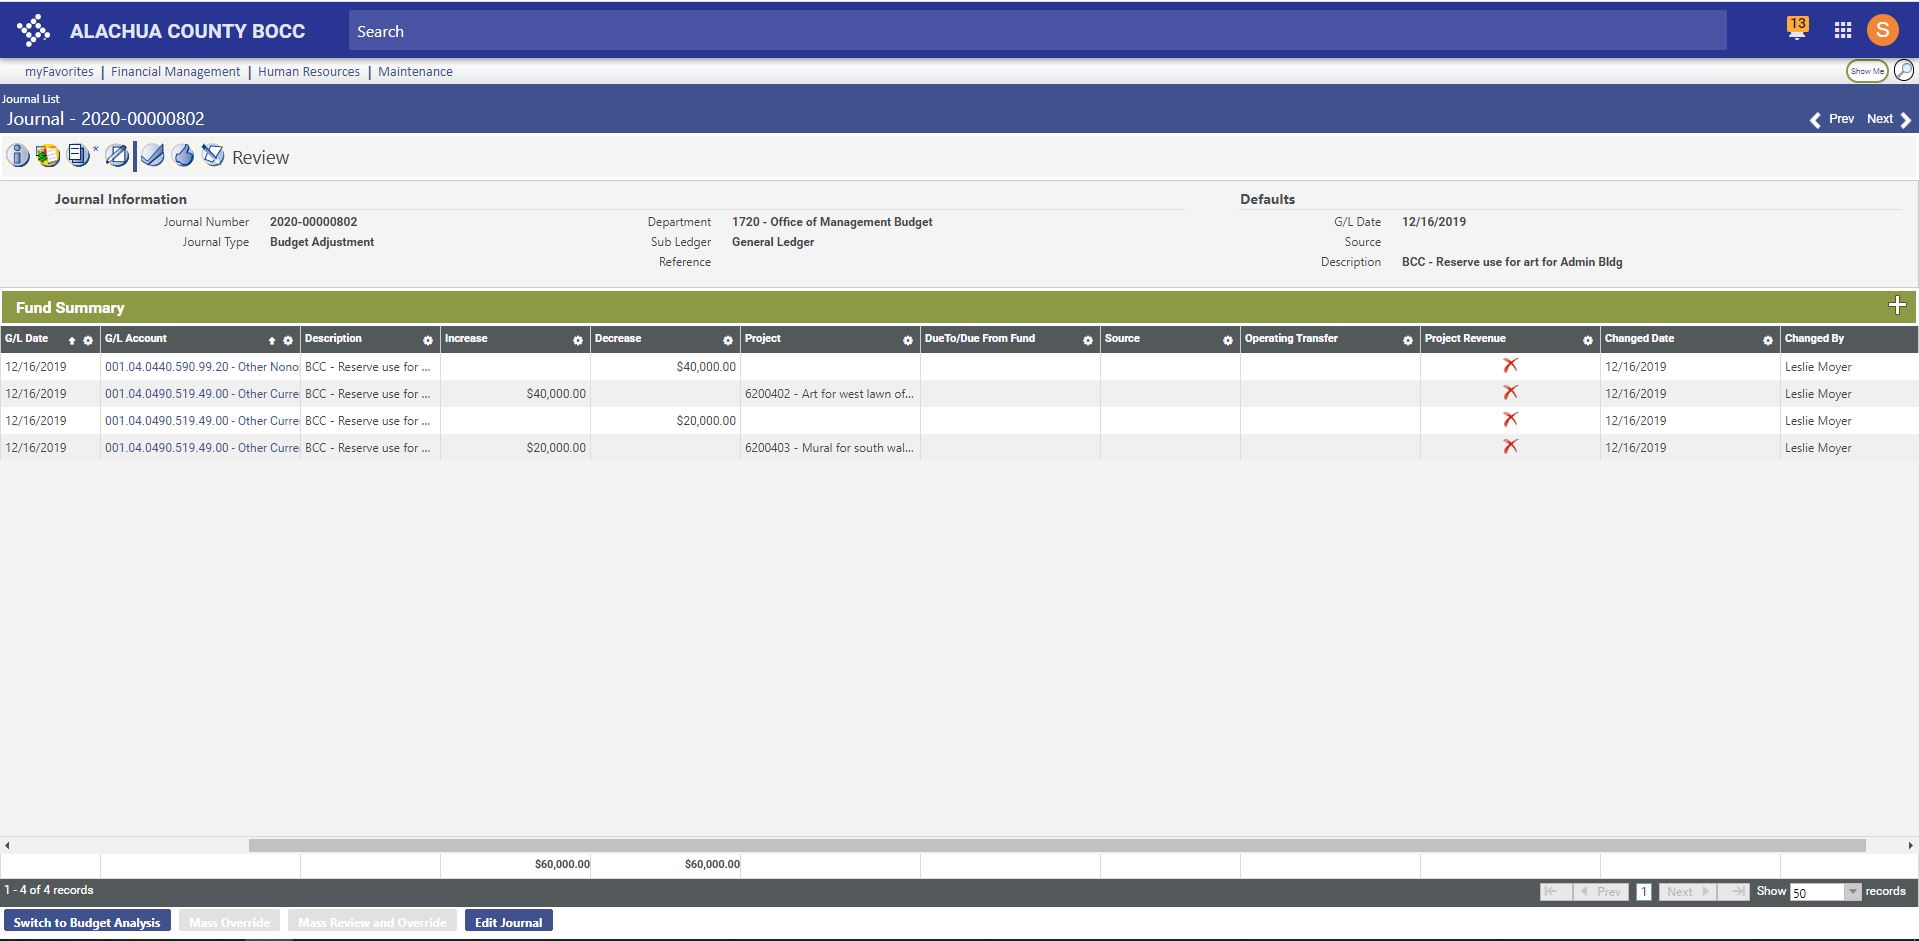Open the notifications bell with 13 badge
This screenshot has width=1919, height=941.
tap(1797, 29)
